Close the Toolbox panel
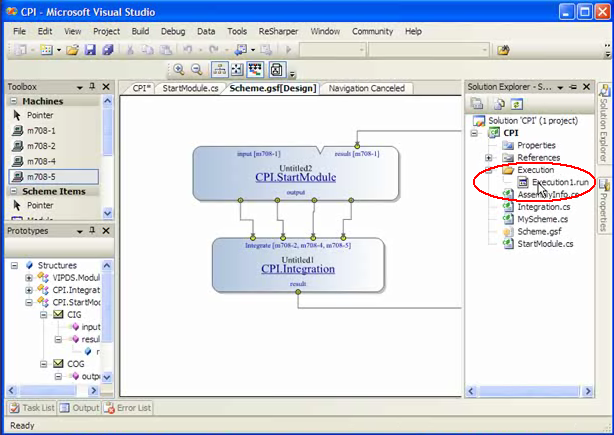This screenshot has height=435, width=614. 106,87
